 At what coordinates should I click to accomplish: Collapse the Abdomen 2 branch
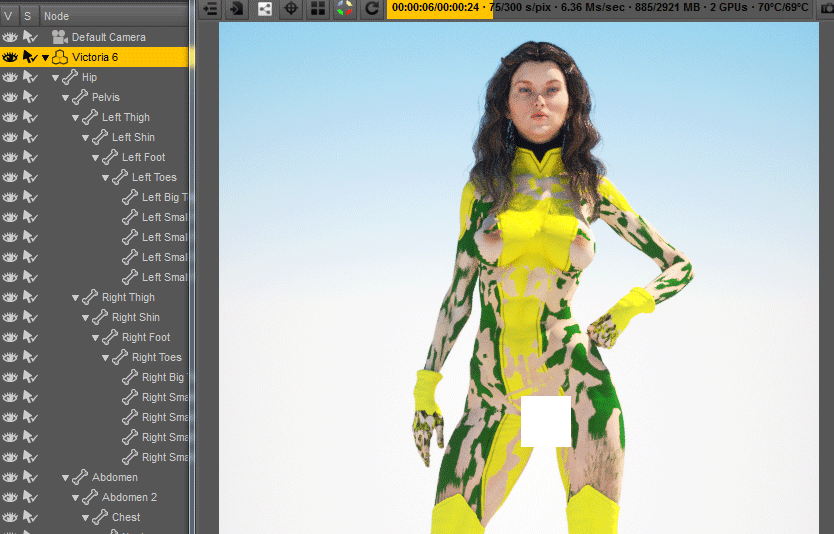pyautogui.click(x=76, y=498)
